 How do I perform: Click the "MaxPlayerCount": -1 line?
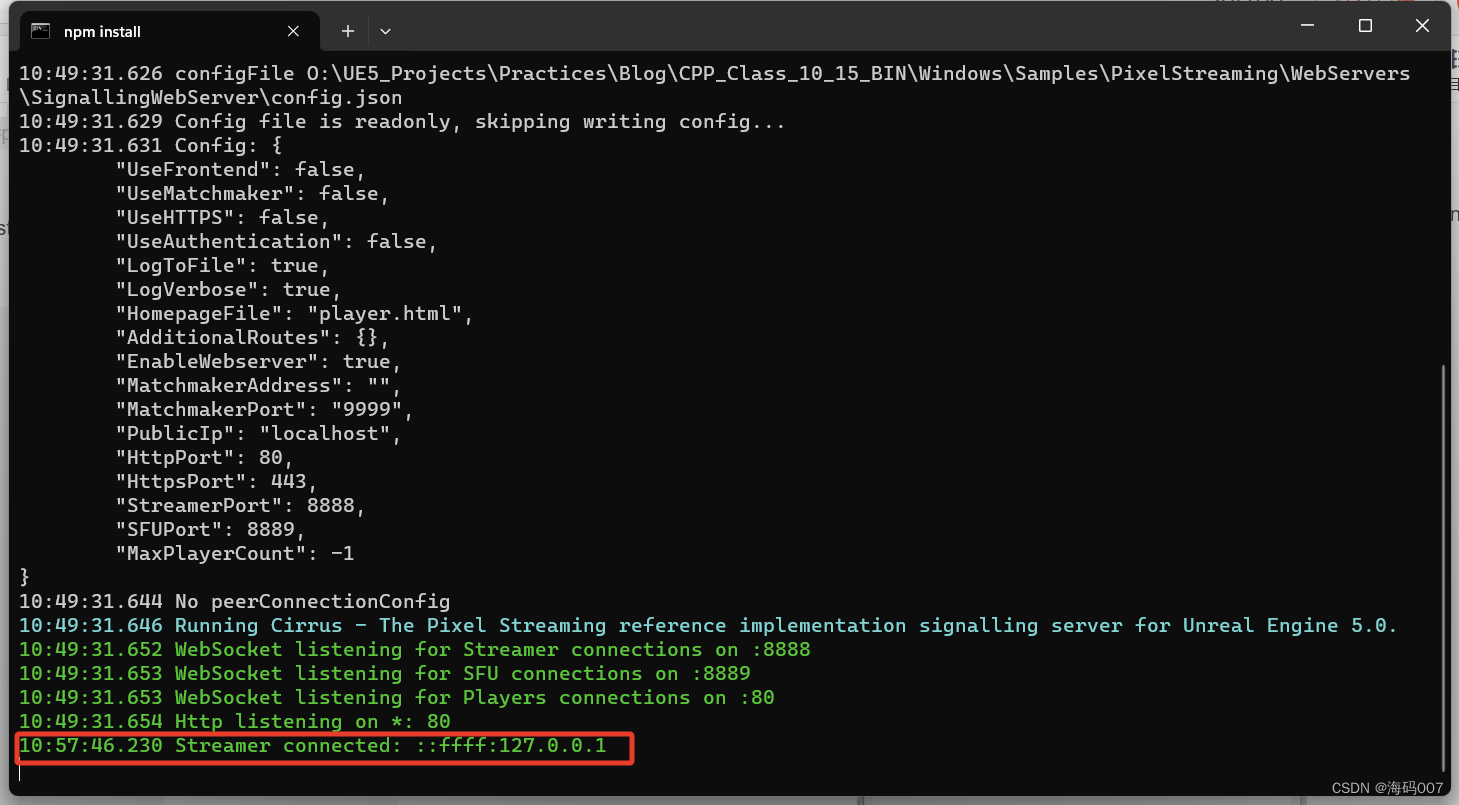coord(234,553)
